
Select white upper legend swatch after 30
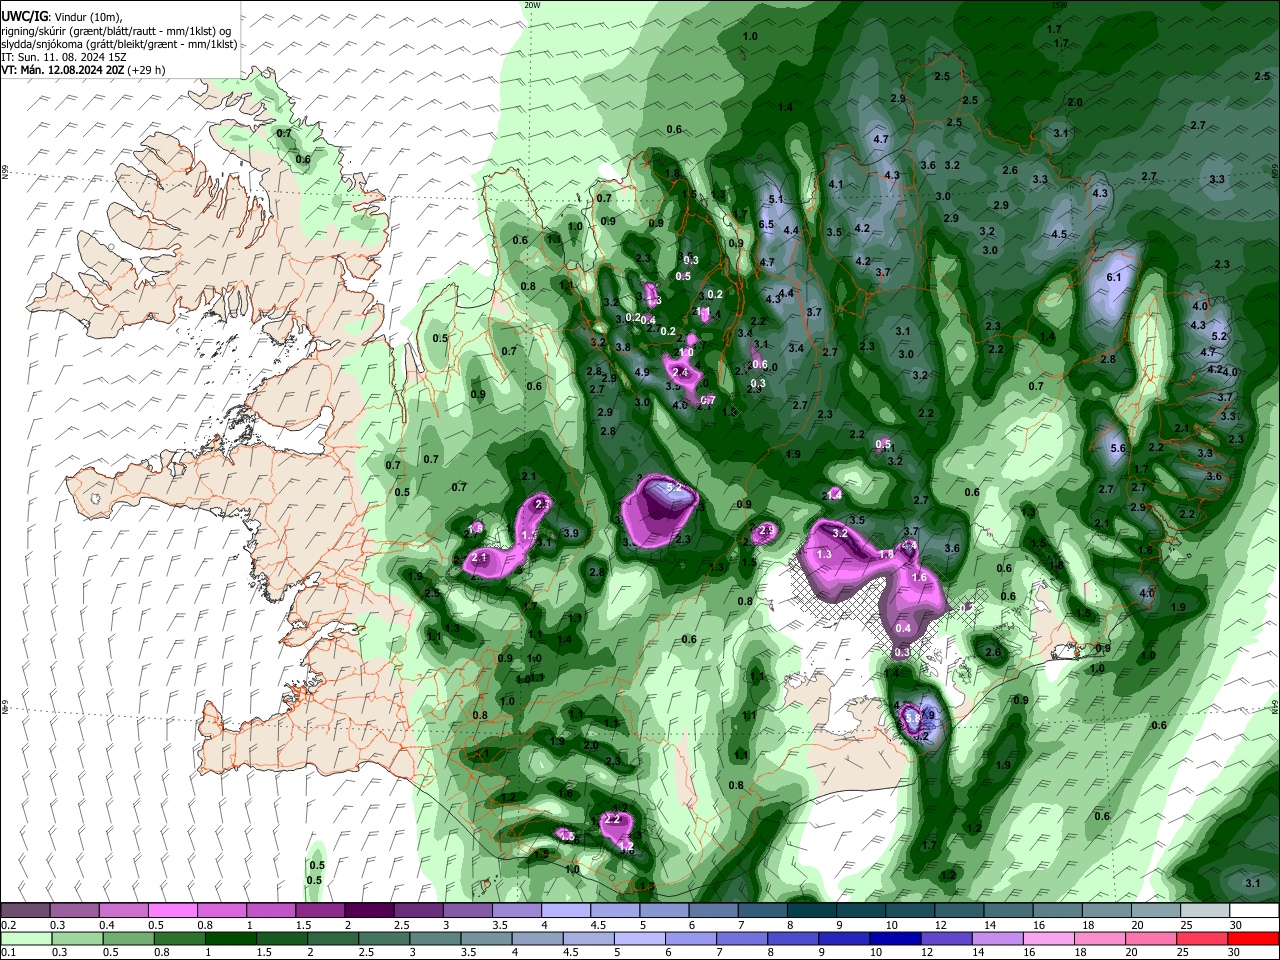[1255, 911]
